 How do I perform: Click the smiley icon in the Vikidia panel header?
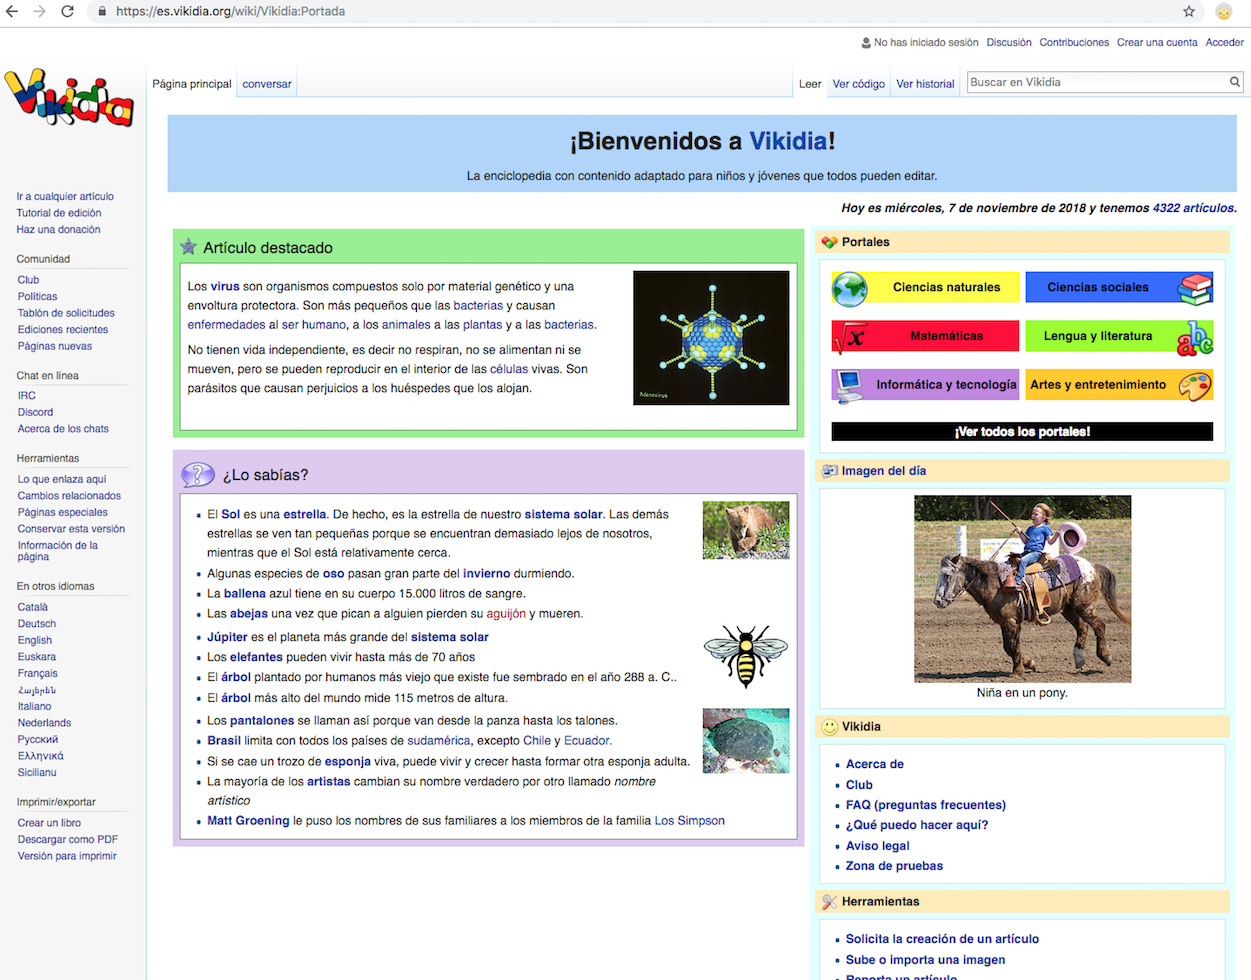click(x=831, y=727)
